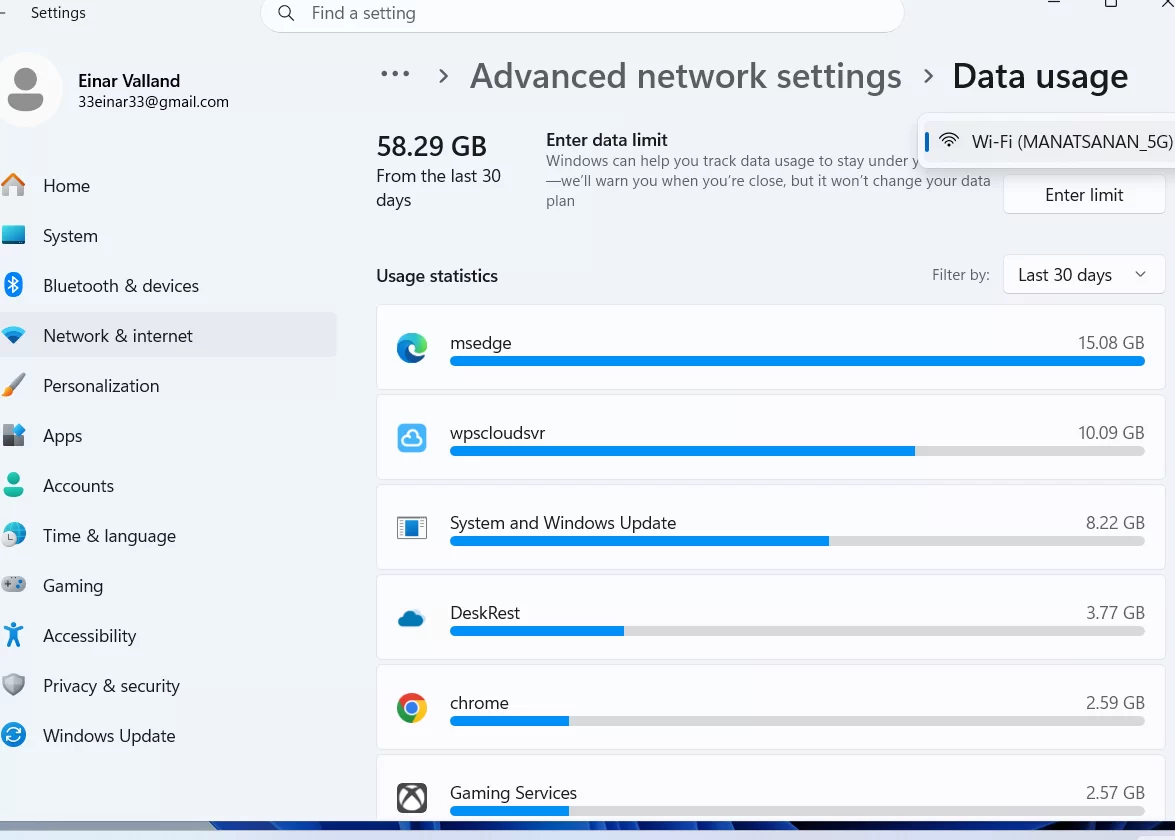Go to Advanced network settings breadcrumb
Image resolution: width=1175 pixels, height=840 pixels.
685,76
